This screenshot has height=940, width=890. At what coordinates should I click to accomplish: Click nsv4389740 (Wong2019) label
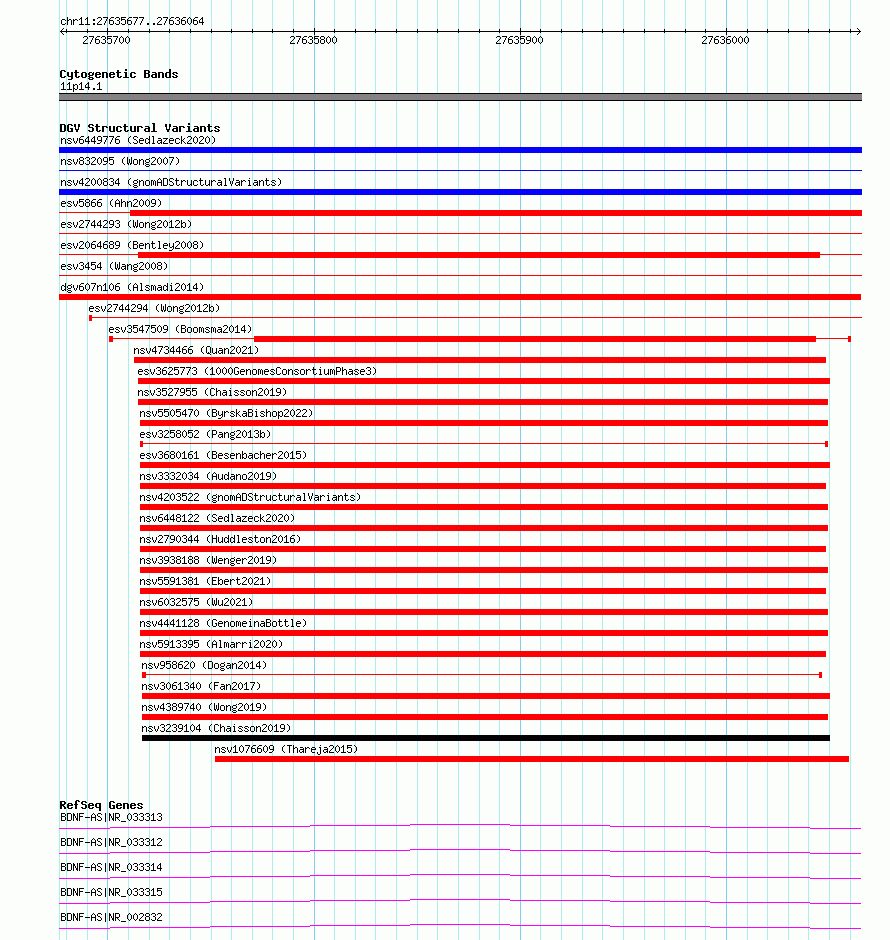click(204, 707)
